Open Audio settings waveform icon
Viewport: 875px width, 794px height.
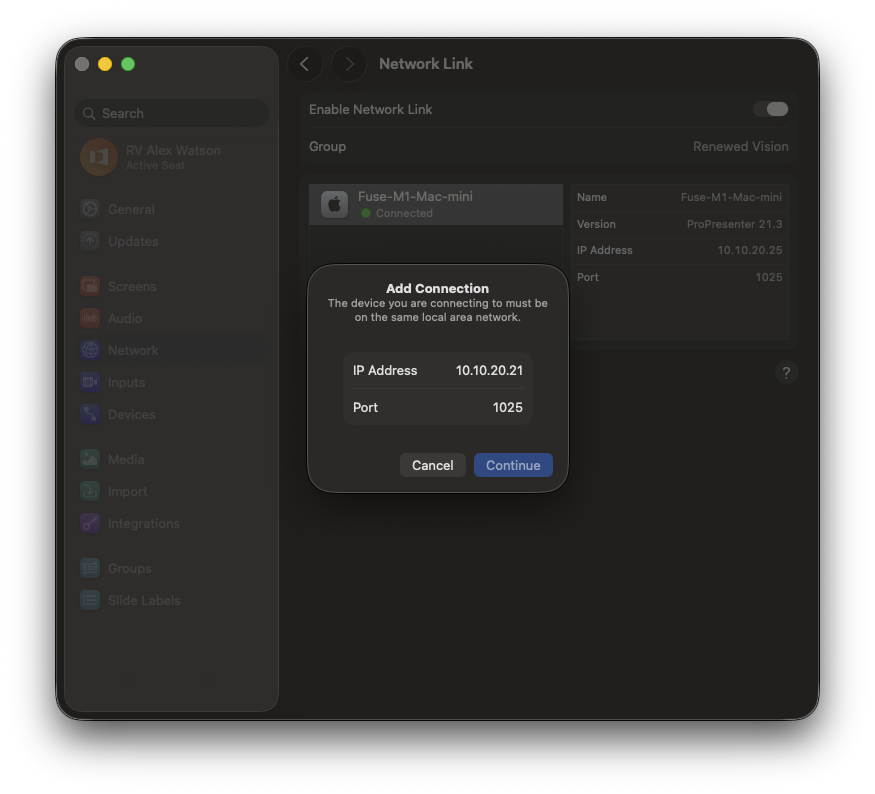pos(90,319)
